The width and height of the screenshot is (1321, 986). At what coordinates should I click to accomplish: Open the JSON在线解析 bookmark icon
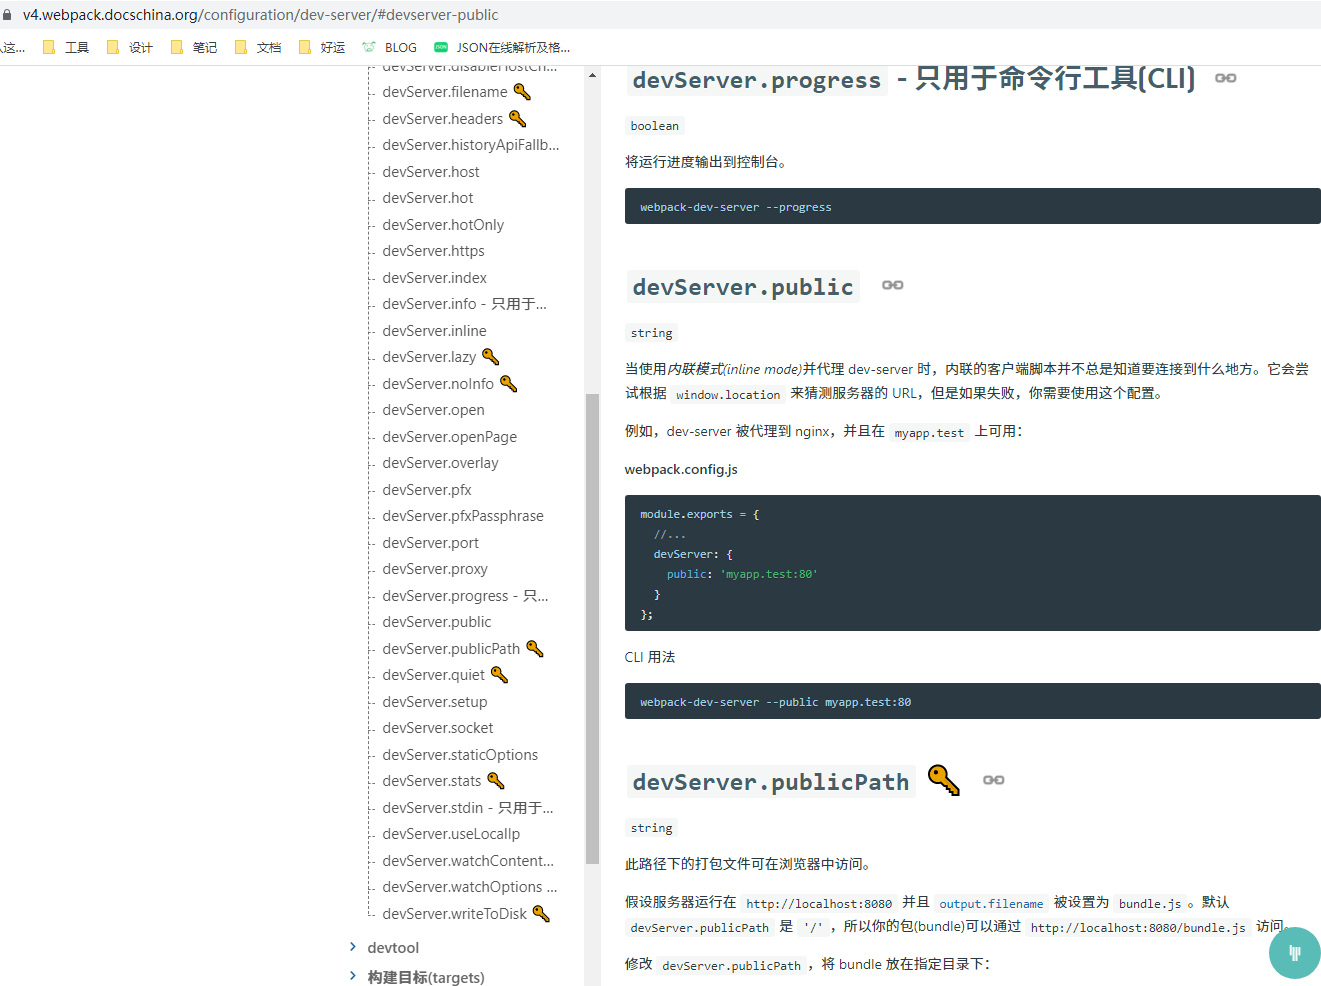tap(440, 46)
